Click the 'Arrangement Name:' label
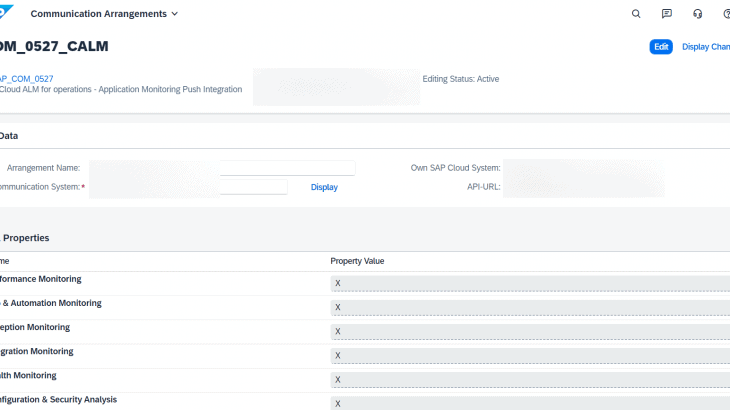The image size is (730, 410). 43,168
